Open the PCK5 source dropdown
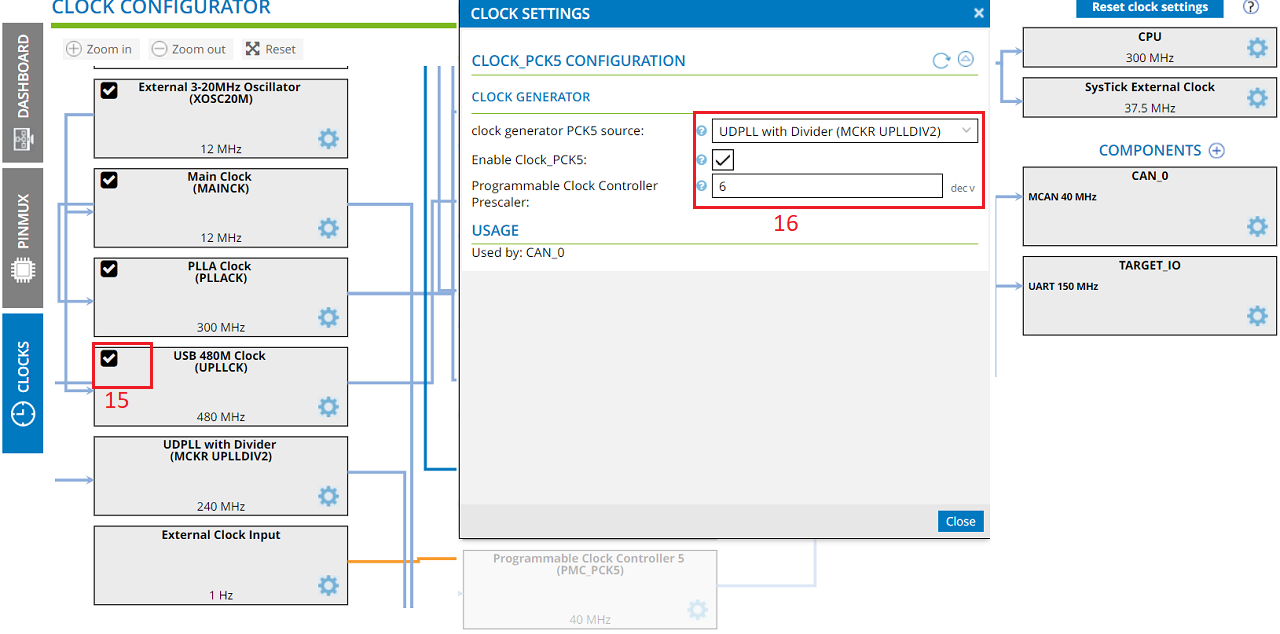The width and height of the screenshot is (1280, 634). 844,131
